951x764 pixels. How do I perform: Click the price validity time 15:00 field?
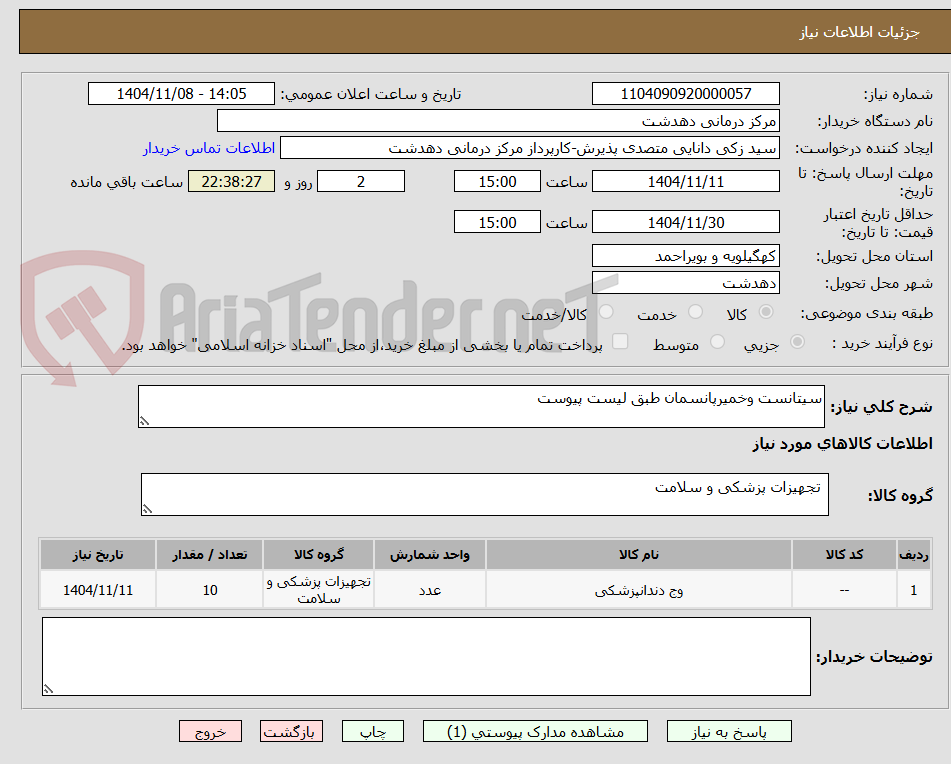click(x=497, y=222)
